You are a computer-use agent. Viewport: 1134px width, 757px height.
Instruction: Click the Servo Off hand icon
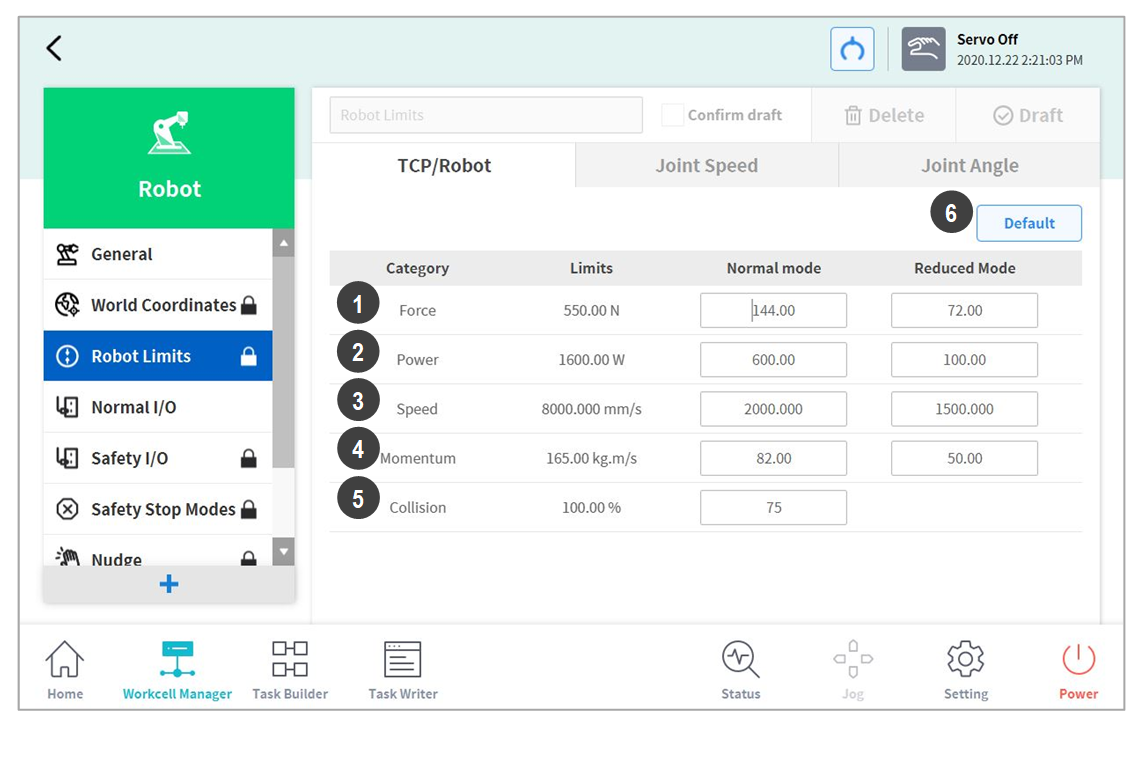(x=922, y=49)
